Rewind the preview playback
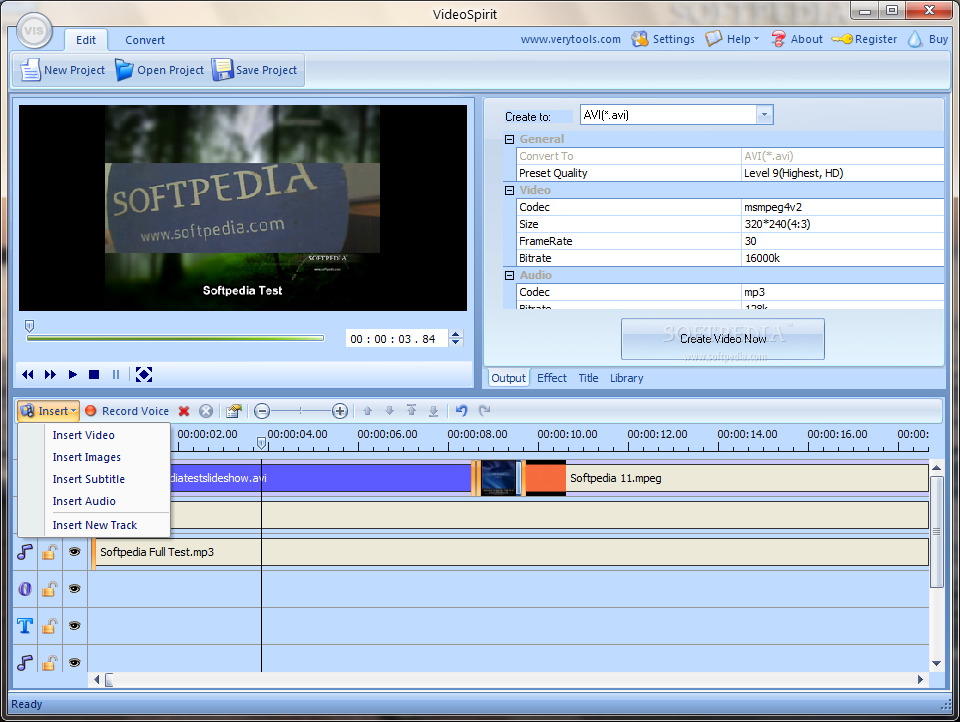 pos(28,374)
